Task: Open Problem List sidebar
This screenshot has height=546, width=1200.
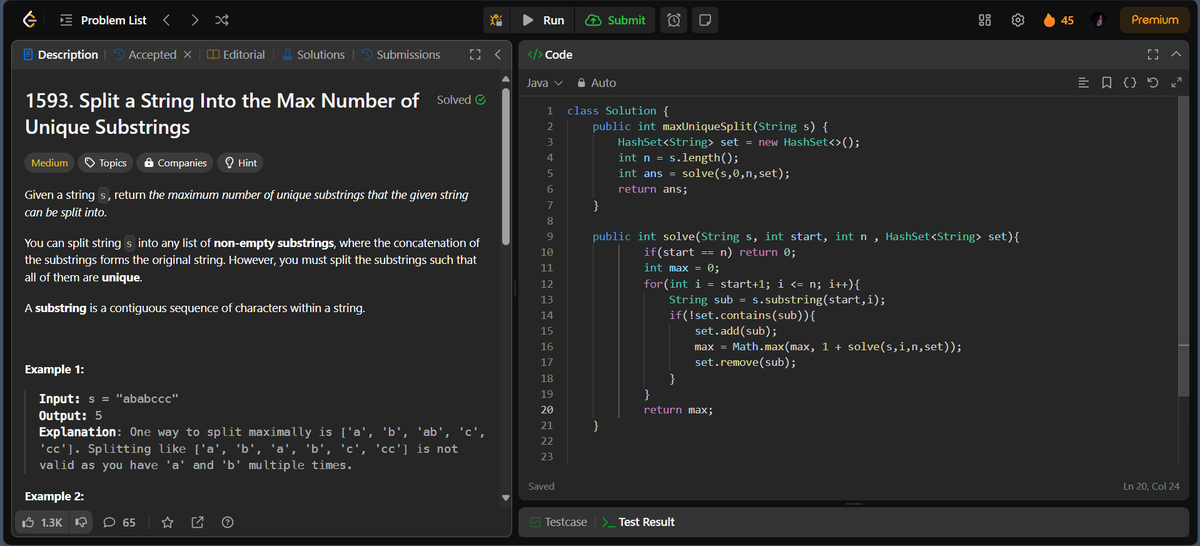Action: pyautogui.click(x=103, y=20)
